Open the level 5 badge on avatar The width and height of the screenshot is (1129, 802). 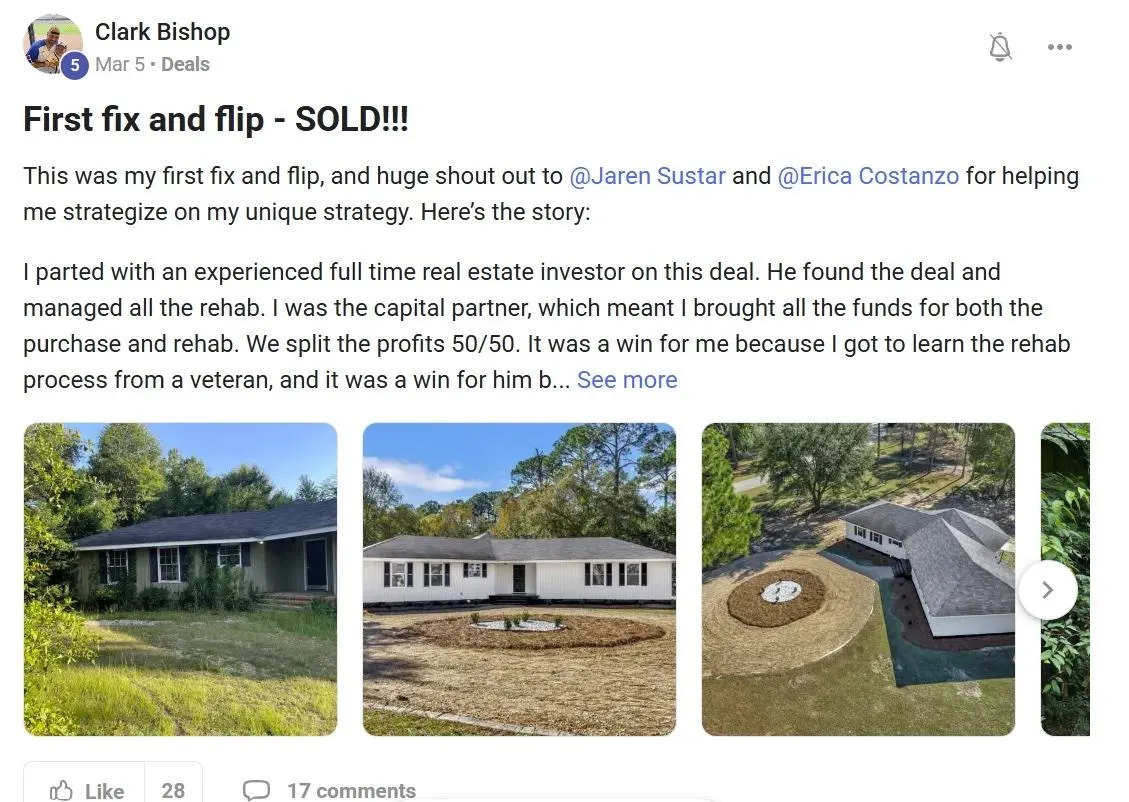[74, 65]
